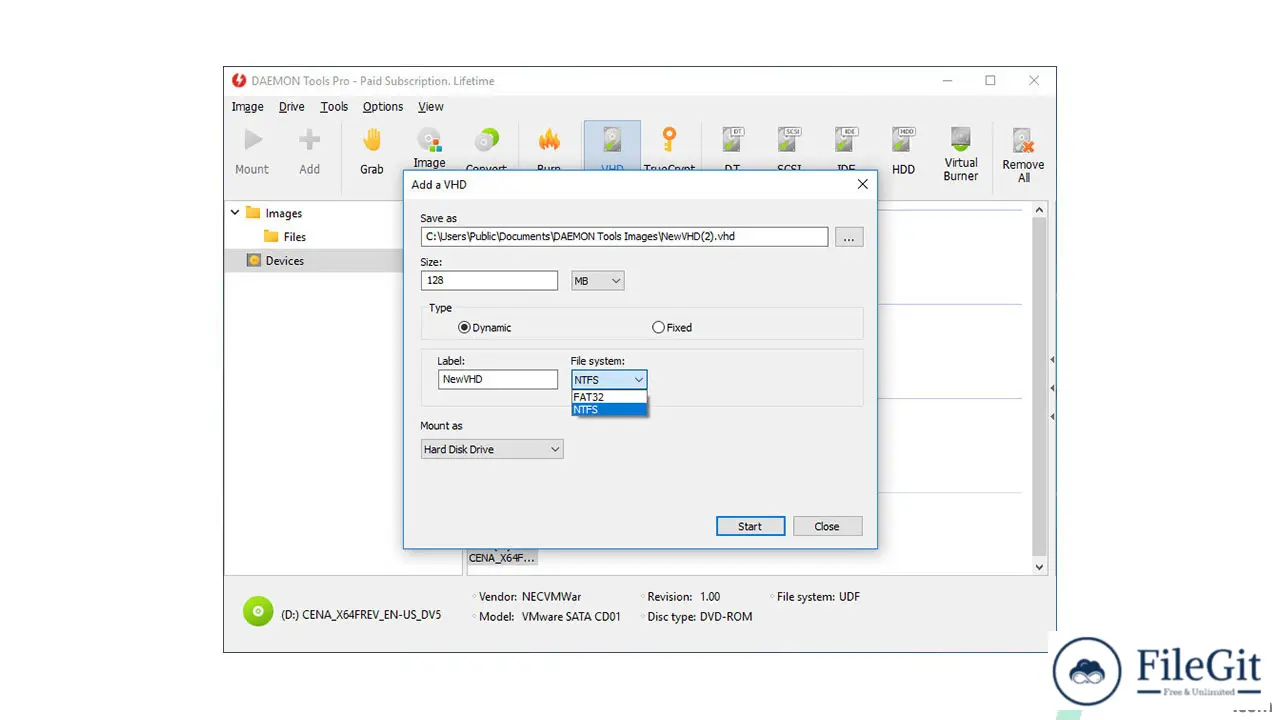
Task: Collapse the File system NTFS dropdown
Action: tap(609, 380)
